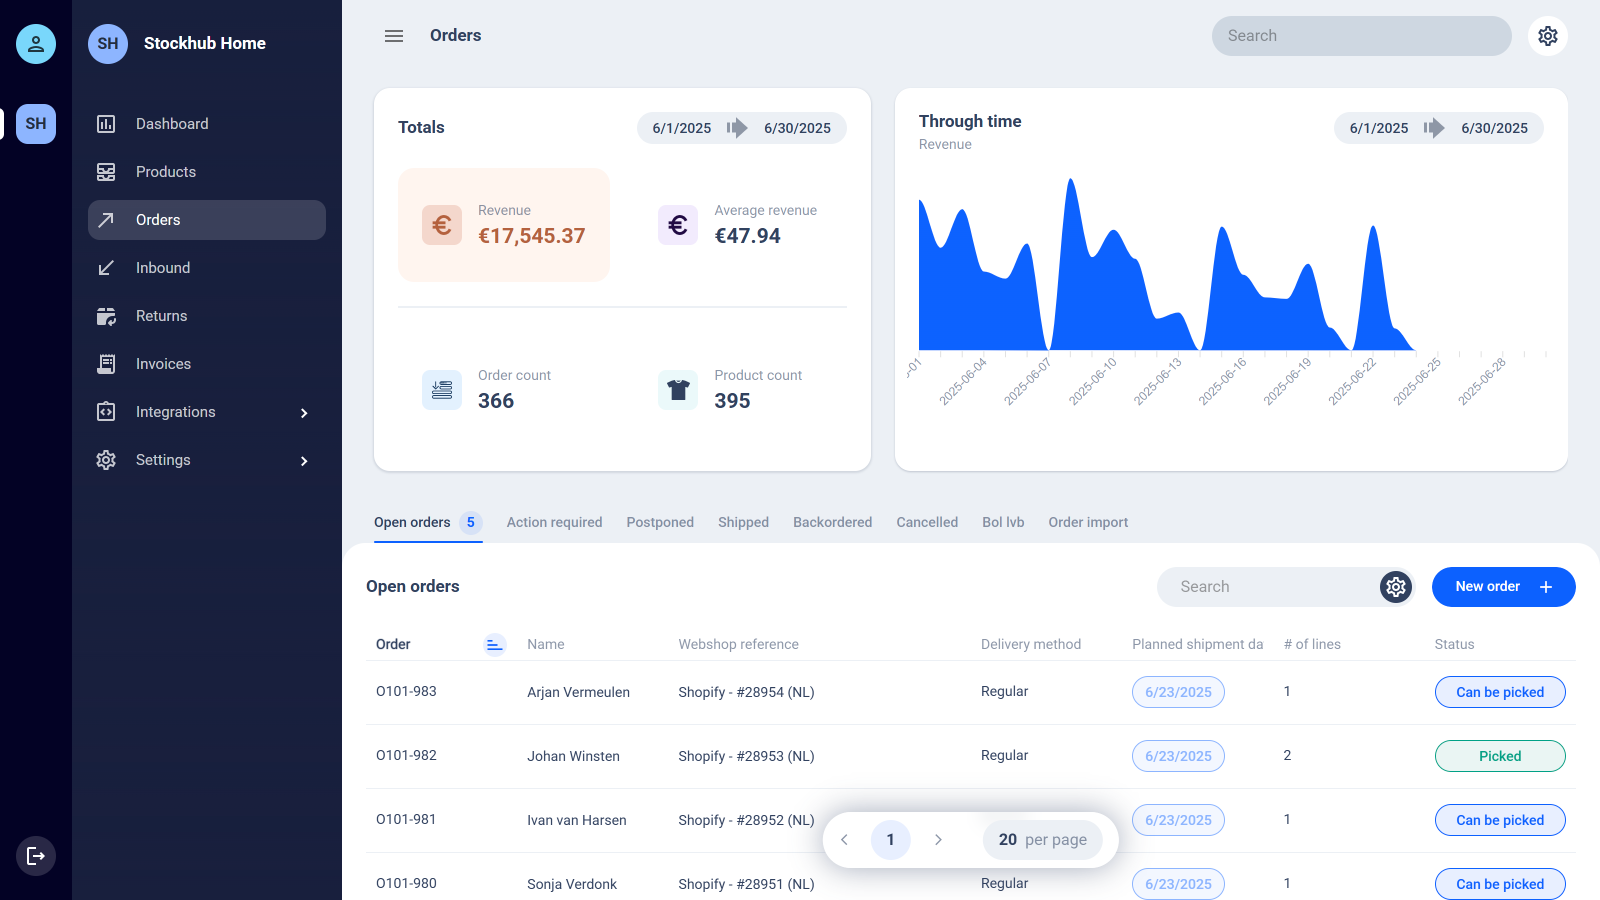Open Dashboard from the sidebar
Screen dimensions: 1600x900
click(172, 124)
